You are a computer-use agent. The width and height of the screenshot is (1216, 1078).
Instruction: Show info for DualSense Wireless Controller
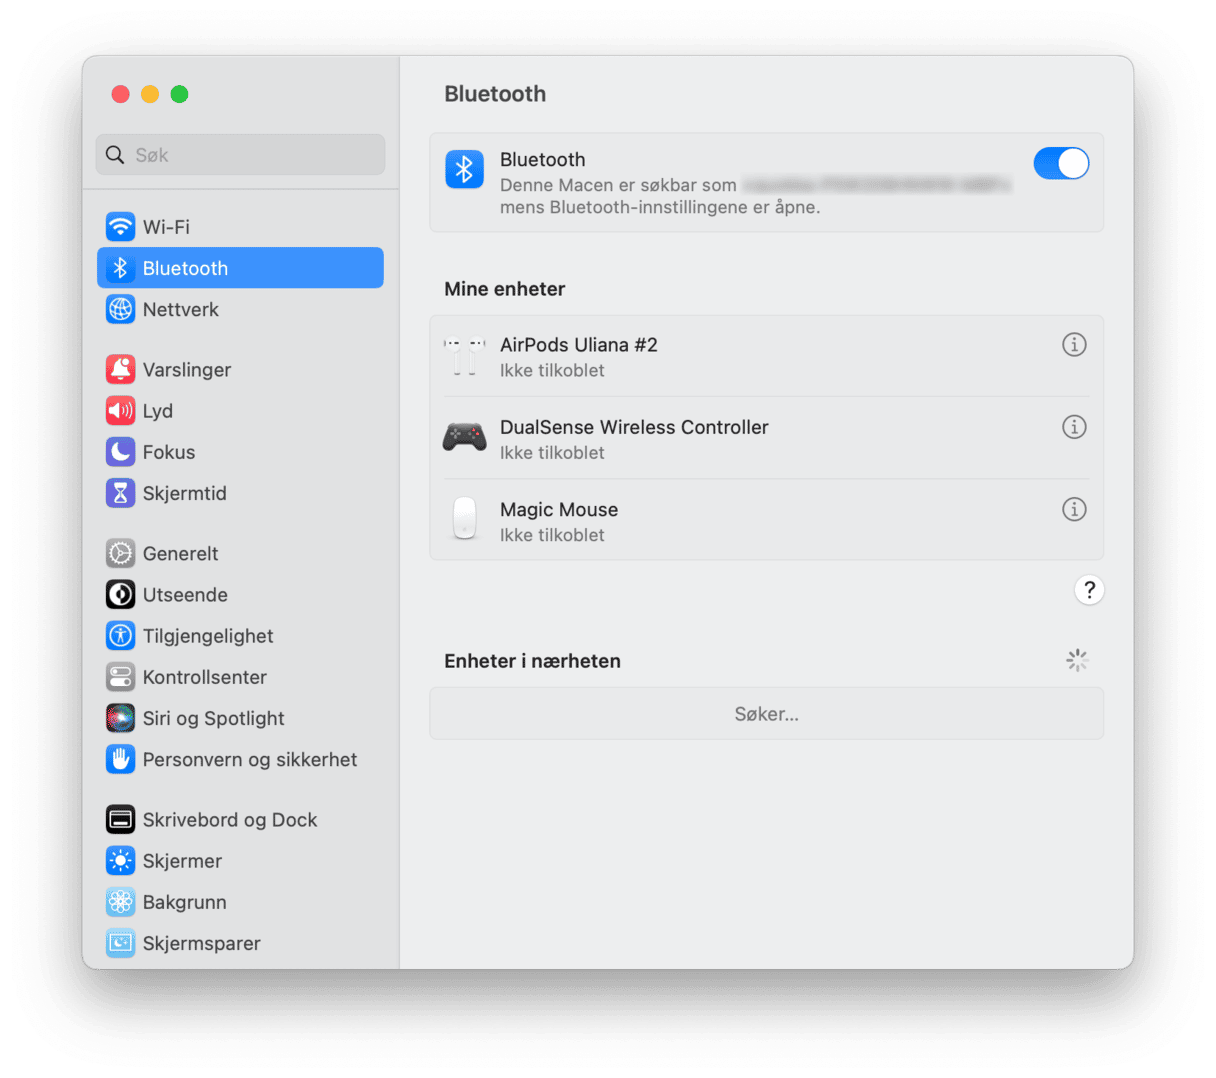point(1074,427)
